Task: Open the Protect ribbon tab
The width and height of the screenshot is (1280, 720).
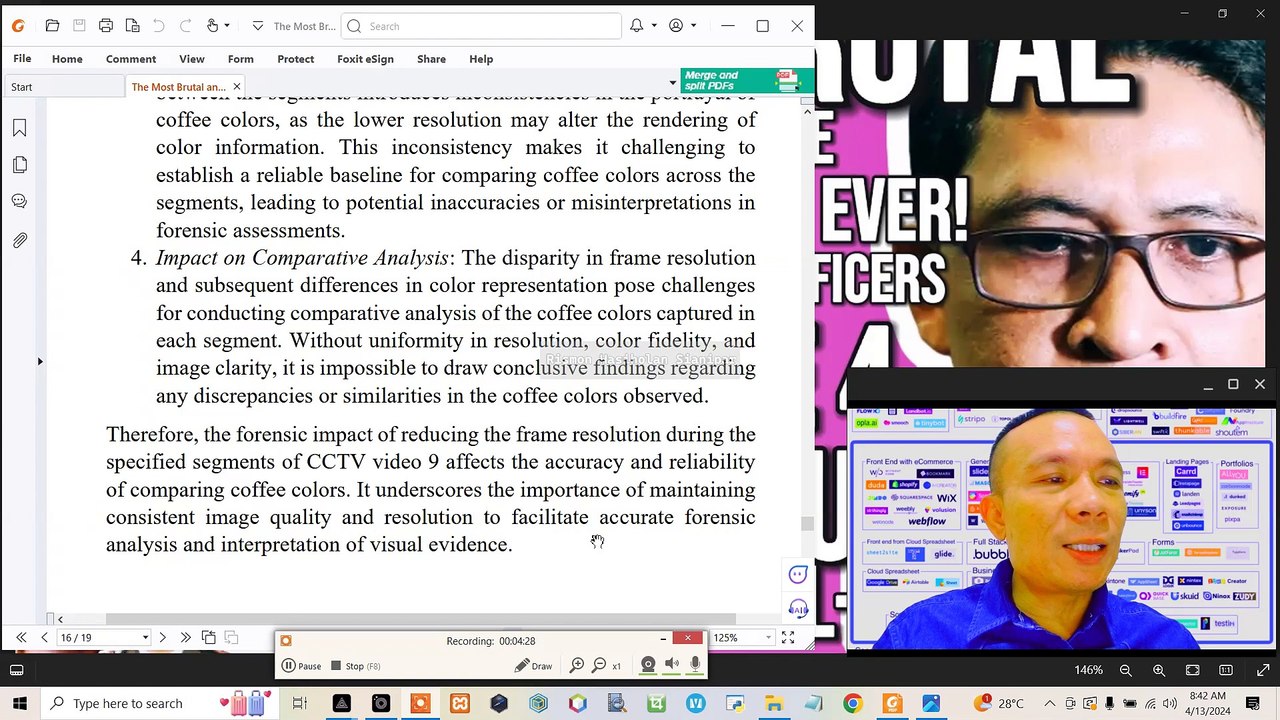Action: tap(295, 59)
